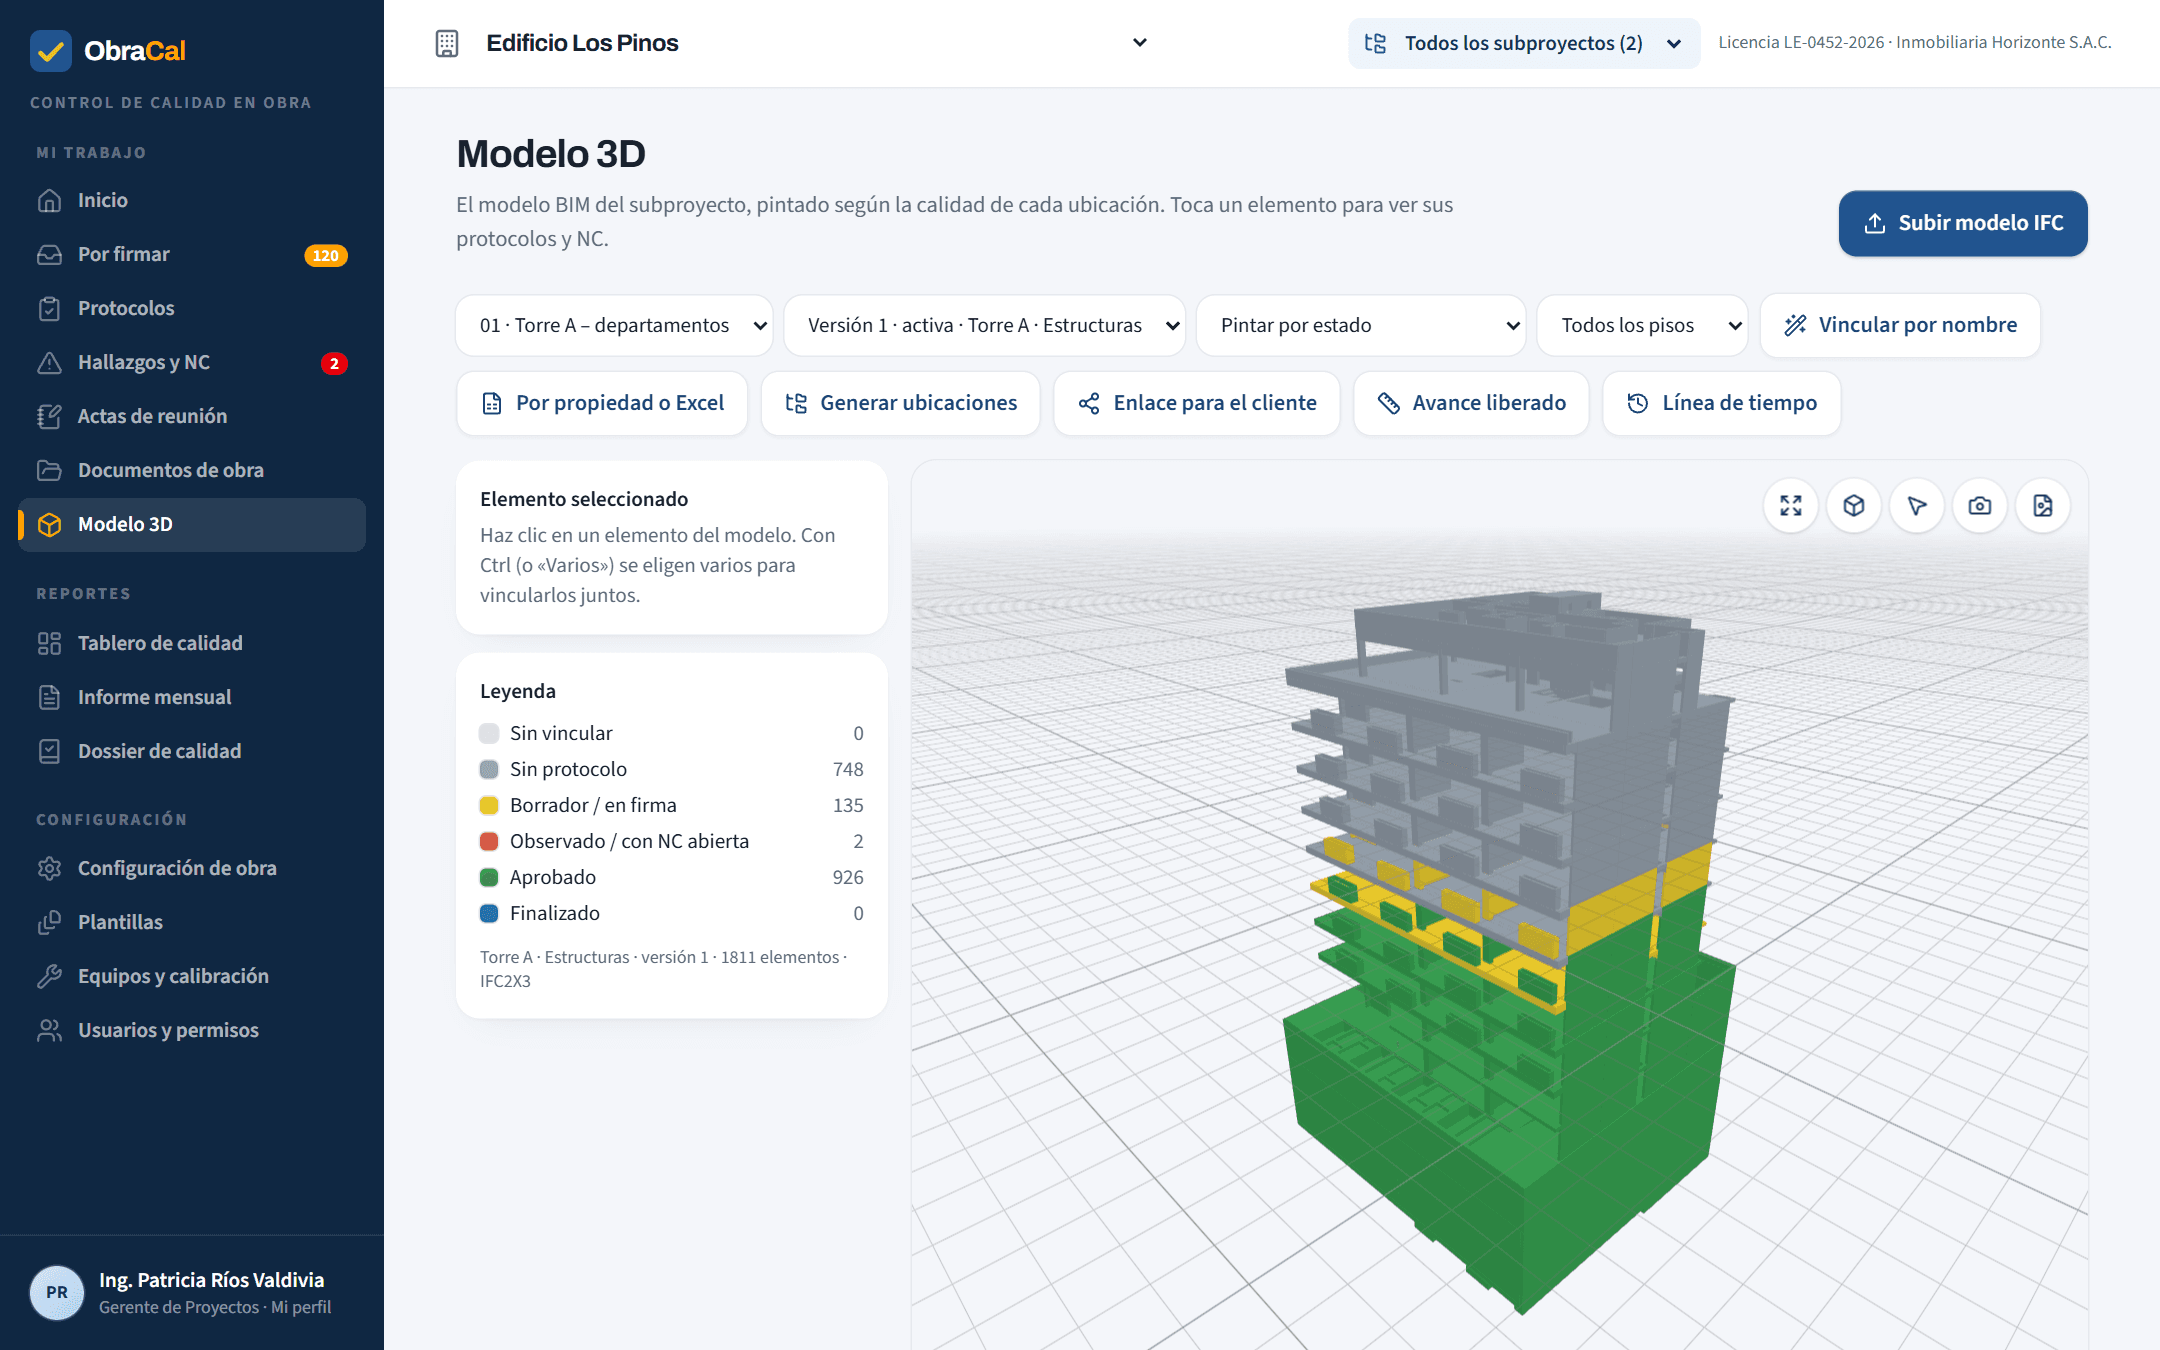Click the Dossier de calidad label
The width and height of the screenshot is (2160, 1350).
pos(160,751)
